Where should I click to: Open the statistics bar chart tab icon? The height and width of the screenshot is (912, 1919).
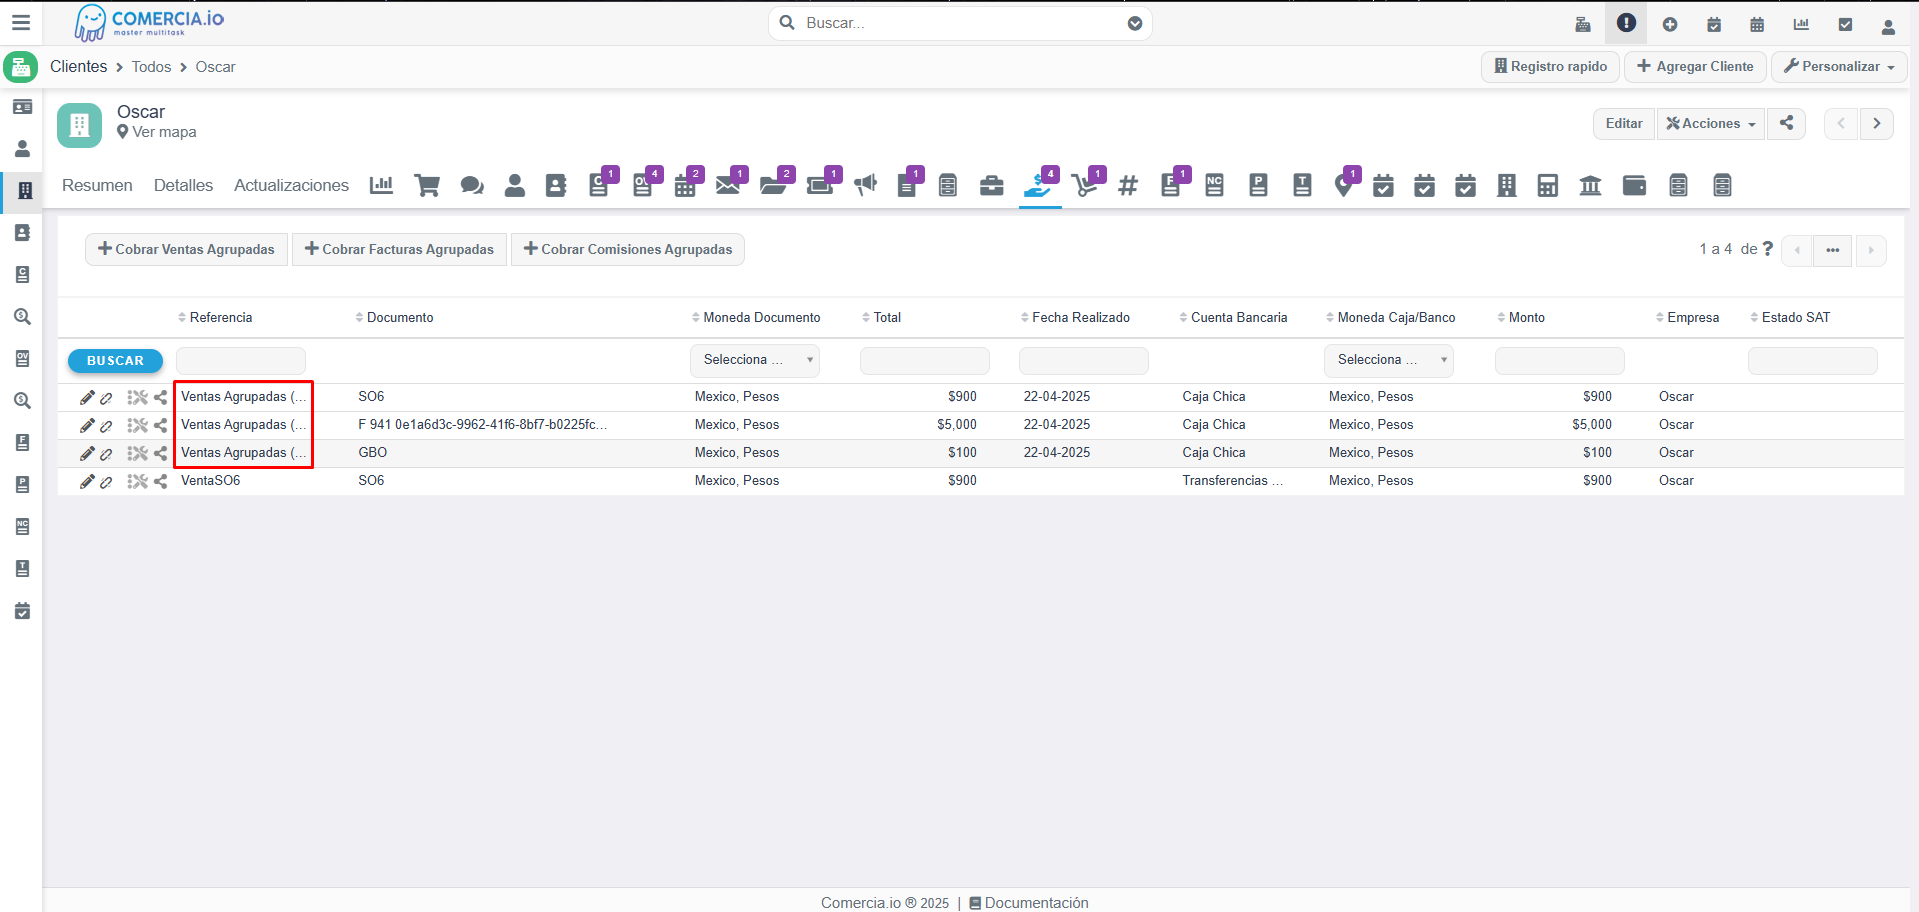point(381,185)
